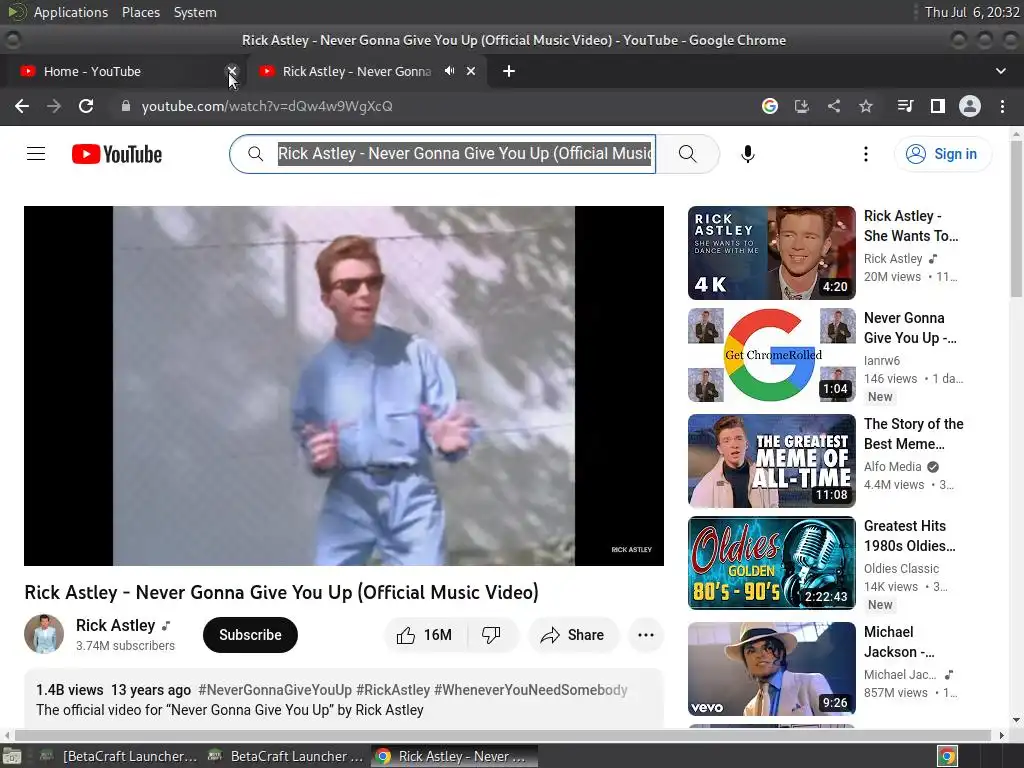Switch to BetaCraft Launcher taskbar window
The width and height of the screenshot is (1024, 768).
point(285,756)
